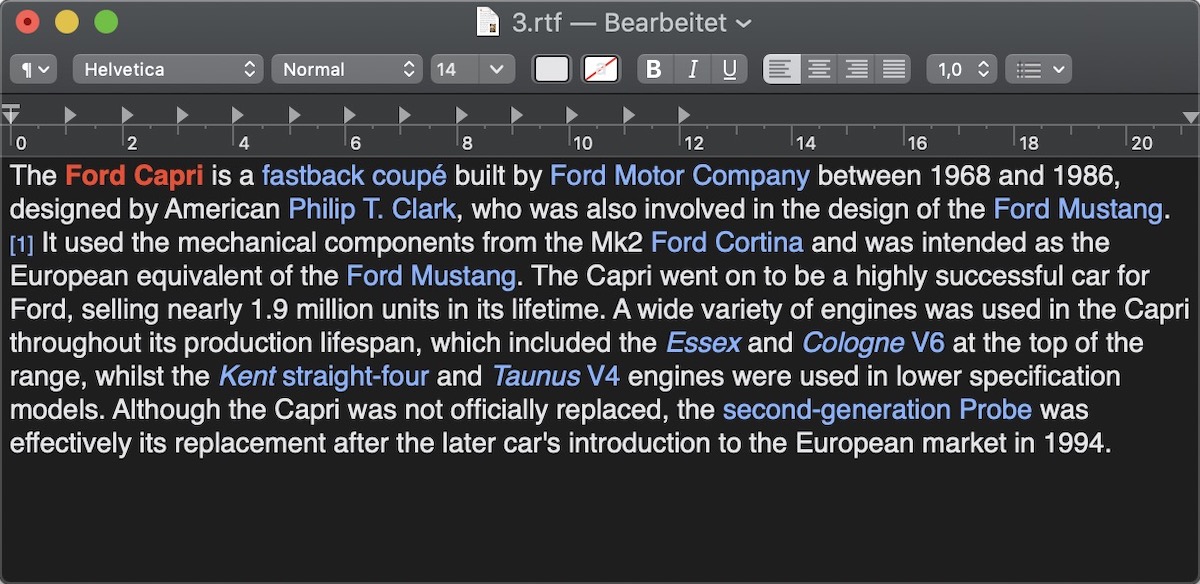Click the tab stop just before ruler mark 2
Viewport: 1200px width, 584px height.
[x=126, y=116]
